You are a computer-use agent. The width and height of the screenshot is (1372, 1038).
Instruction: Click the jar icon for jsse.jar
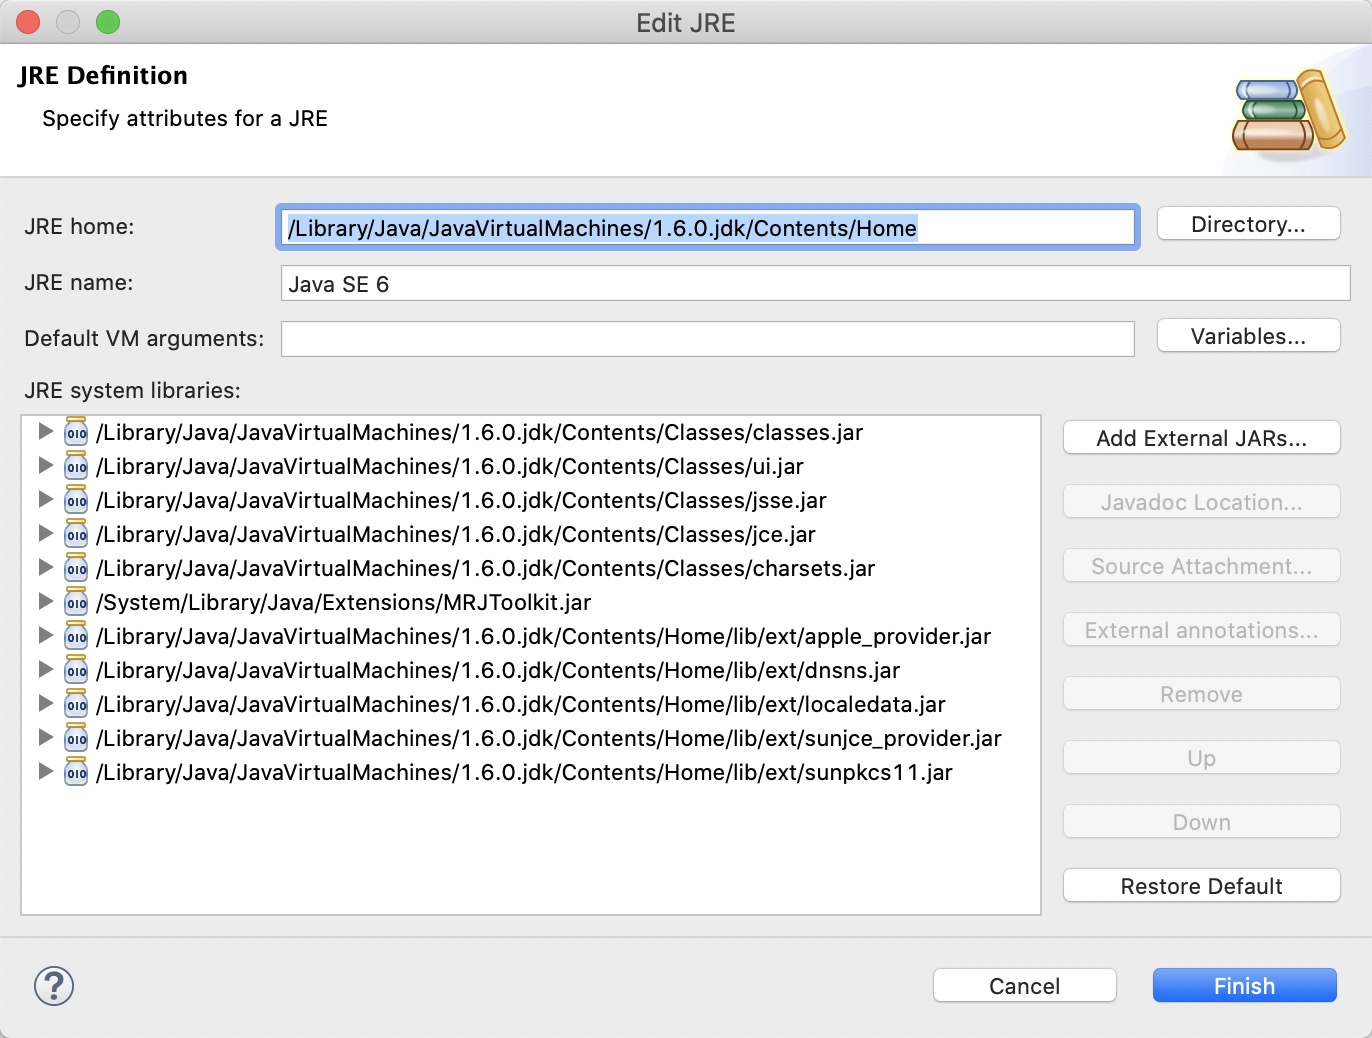coord(76,500)
